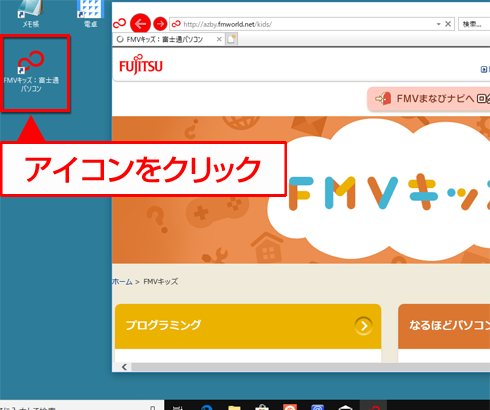Screen dimensions: 490x410
Task: Click the infinity logo left of back button
Action: coord(119,23)
